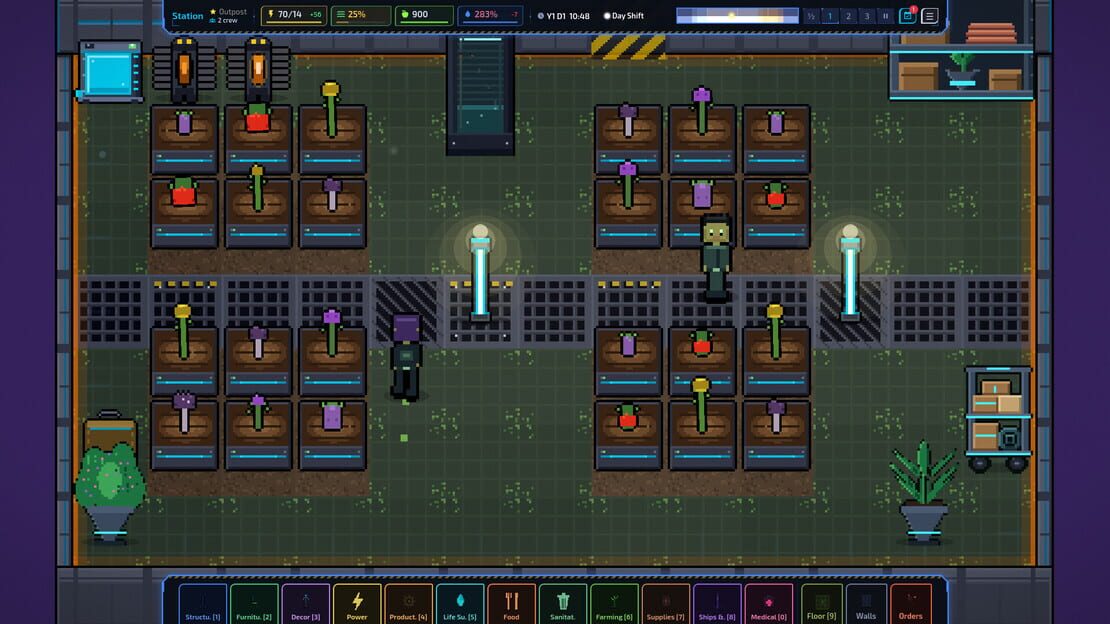The image size is (1110, 624).
Task: Select the central water tank
Action: click(x=481, y=94)
